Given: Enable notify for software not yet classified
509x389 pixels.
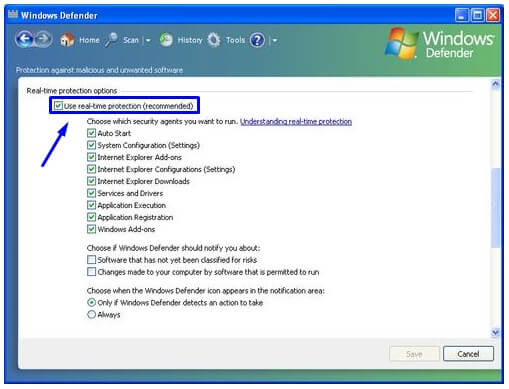Looking at the screenshot, I should coord(91,260).
